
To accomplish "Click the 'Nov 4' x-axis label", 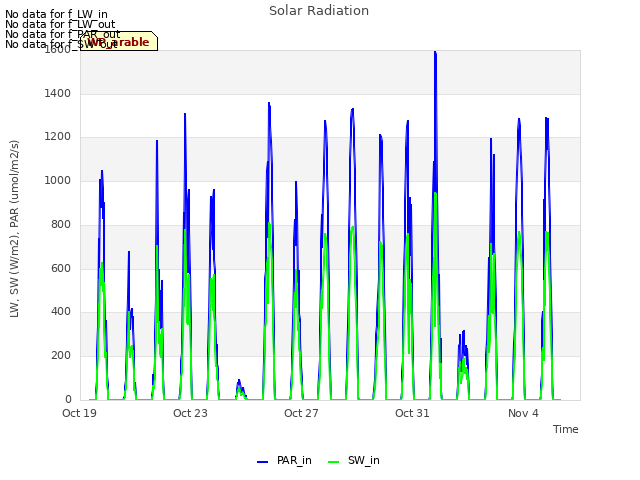I will pos(523,413).
